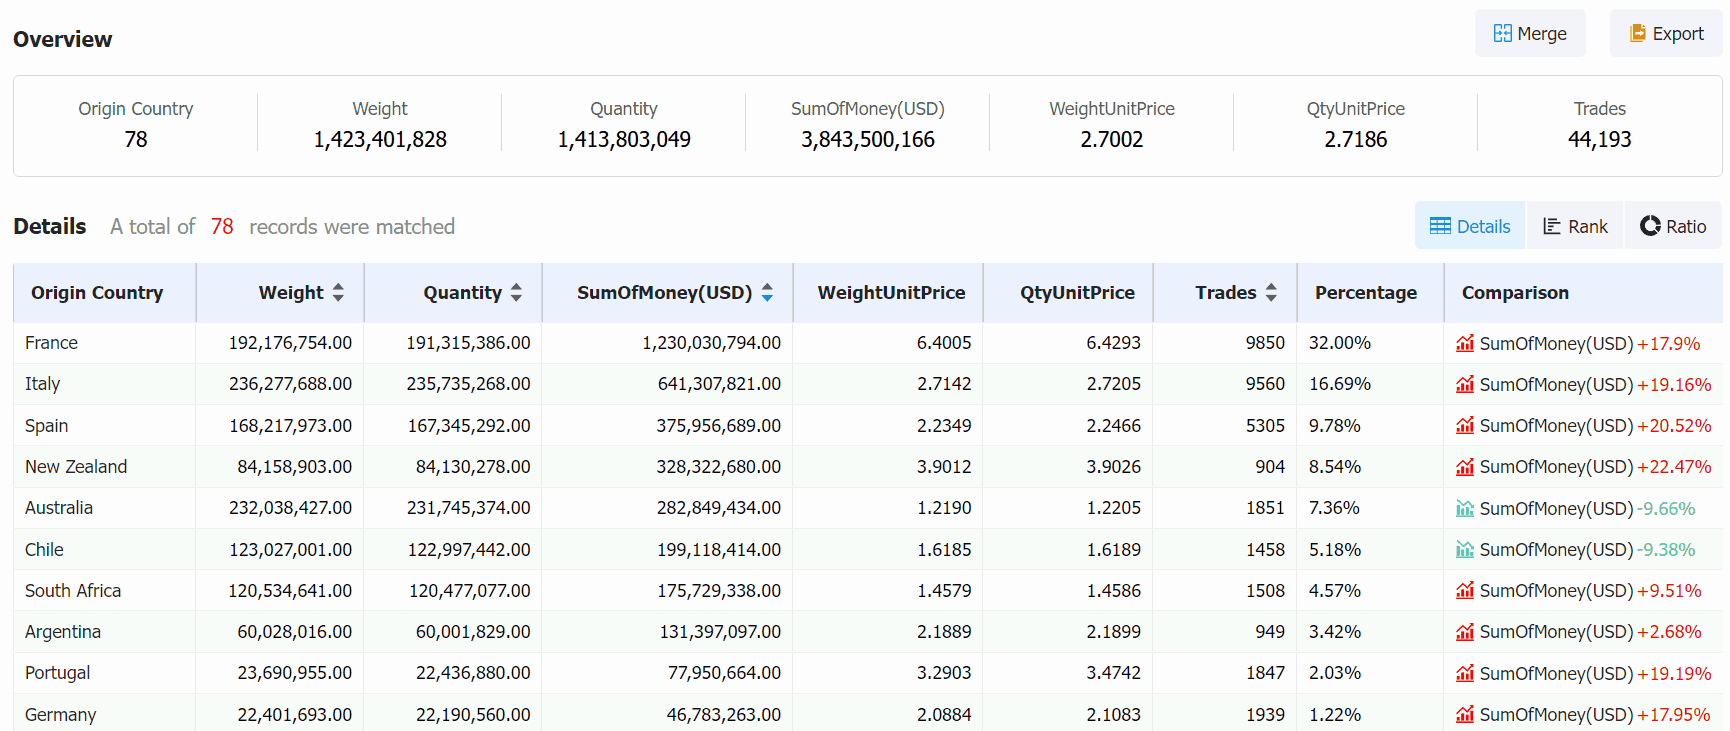This screenshot has height=731, width=1730.
Task: Click the overview Weight total 1,423,401,828
Action: 380,139
